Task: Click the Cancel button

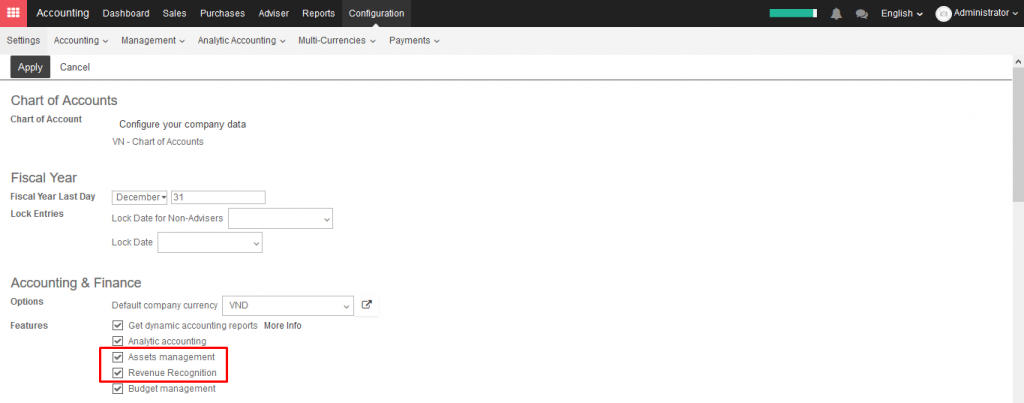Action: coord(75,67)
